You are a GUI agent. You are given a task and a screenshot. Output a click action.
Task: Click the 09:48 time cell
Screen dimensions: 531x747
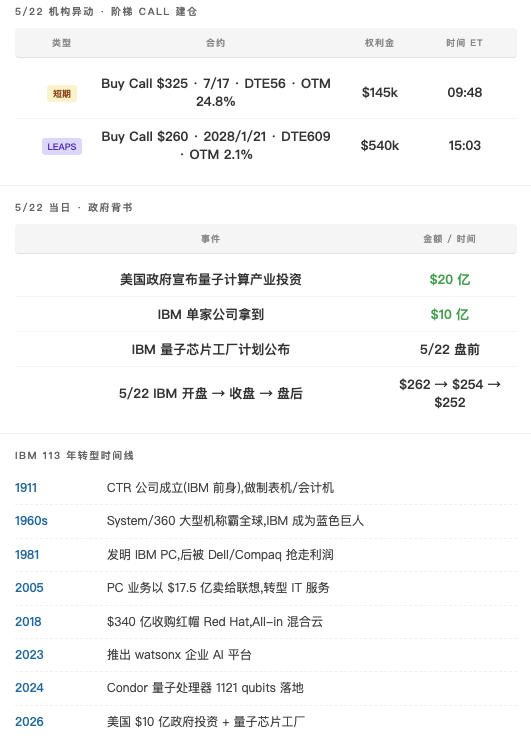464,92
